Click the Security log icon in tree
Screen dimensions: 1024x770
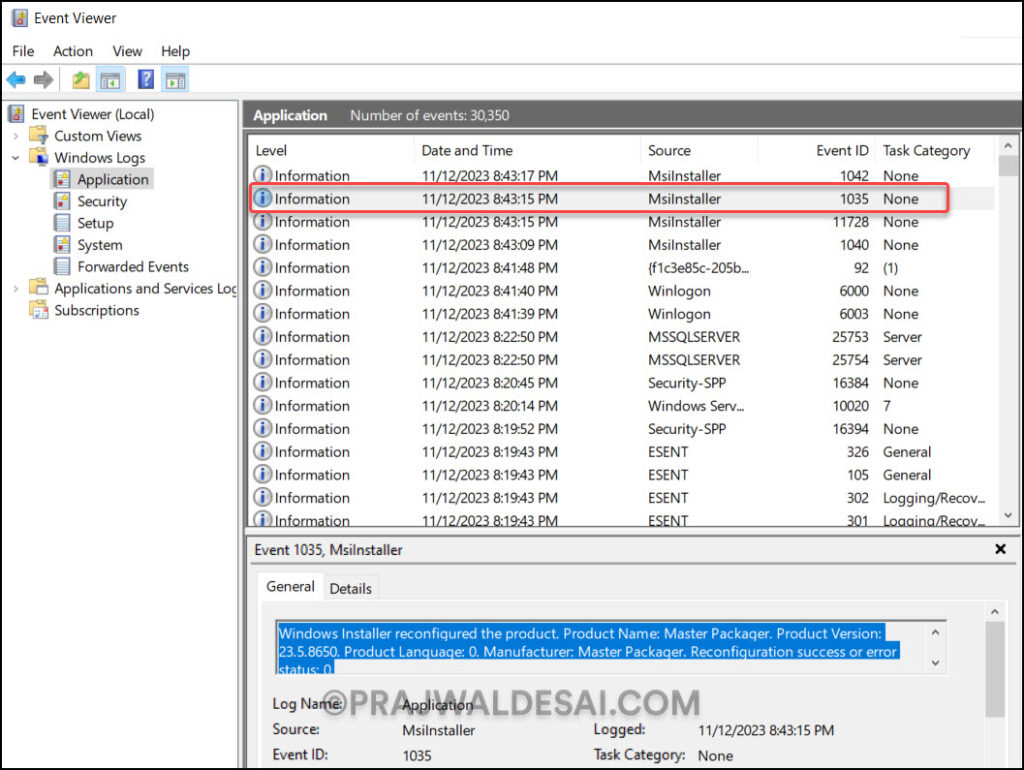(x=63, y=201)
